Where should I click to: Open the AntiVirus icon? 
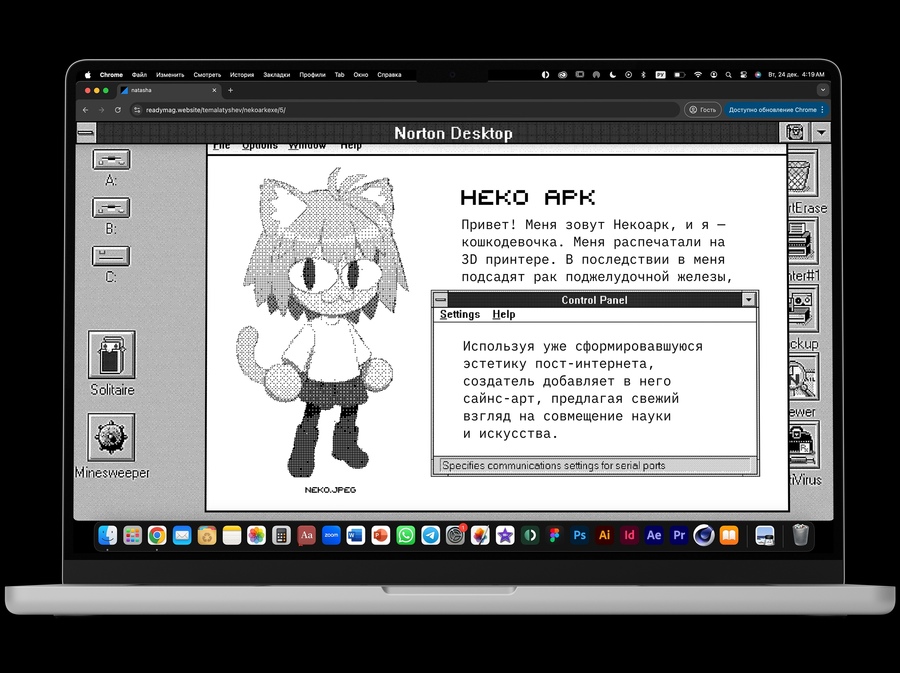coord(802,445)
